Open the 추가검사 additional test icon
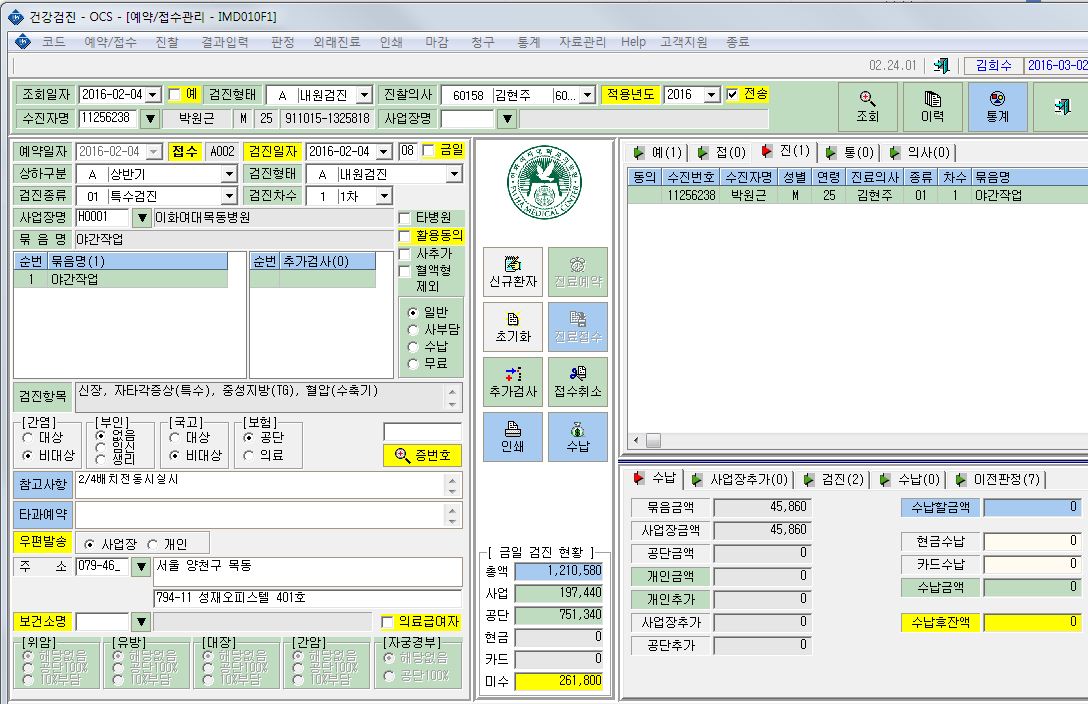Viewport: 1088px width, 704px height. coord(513,381)
